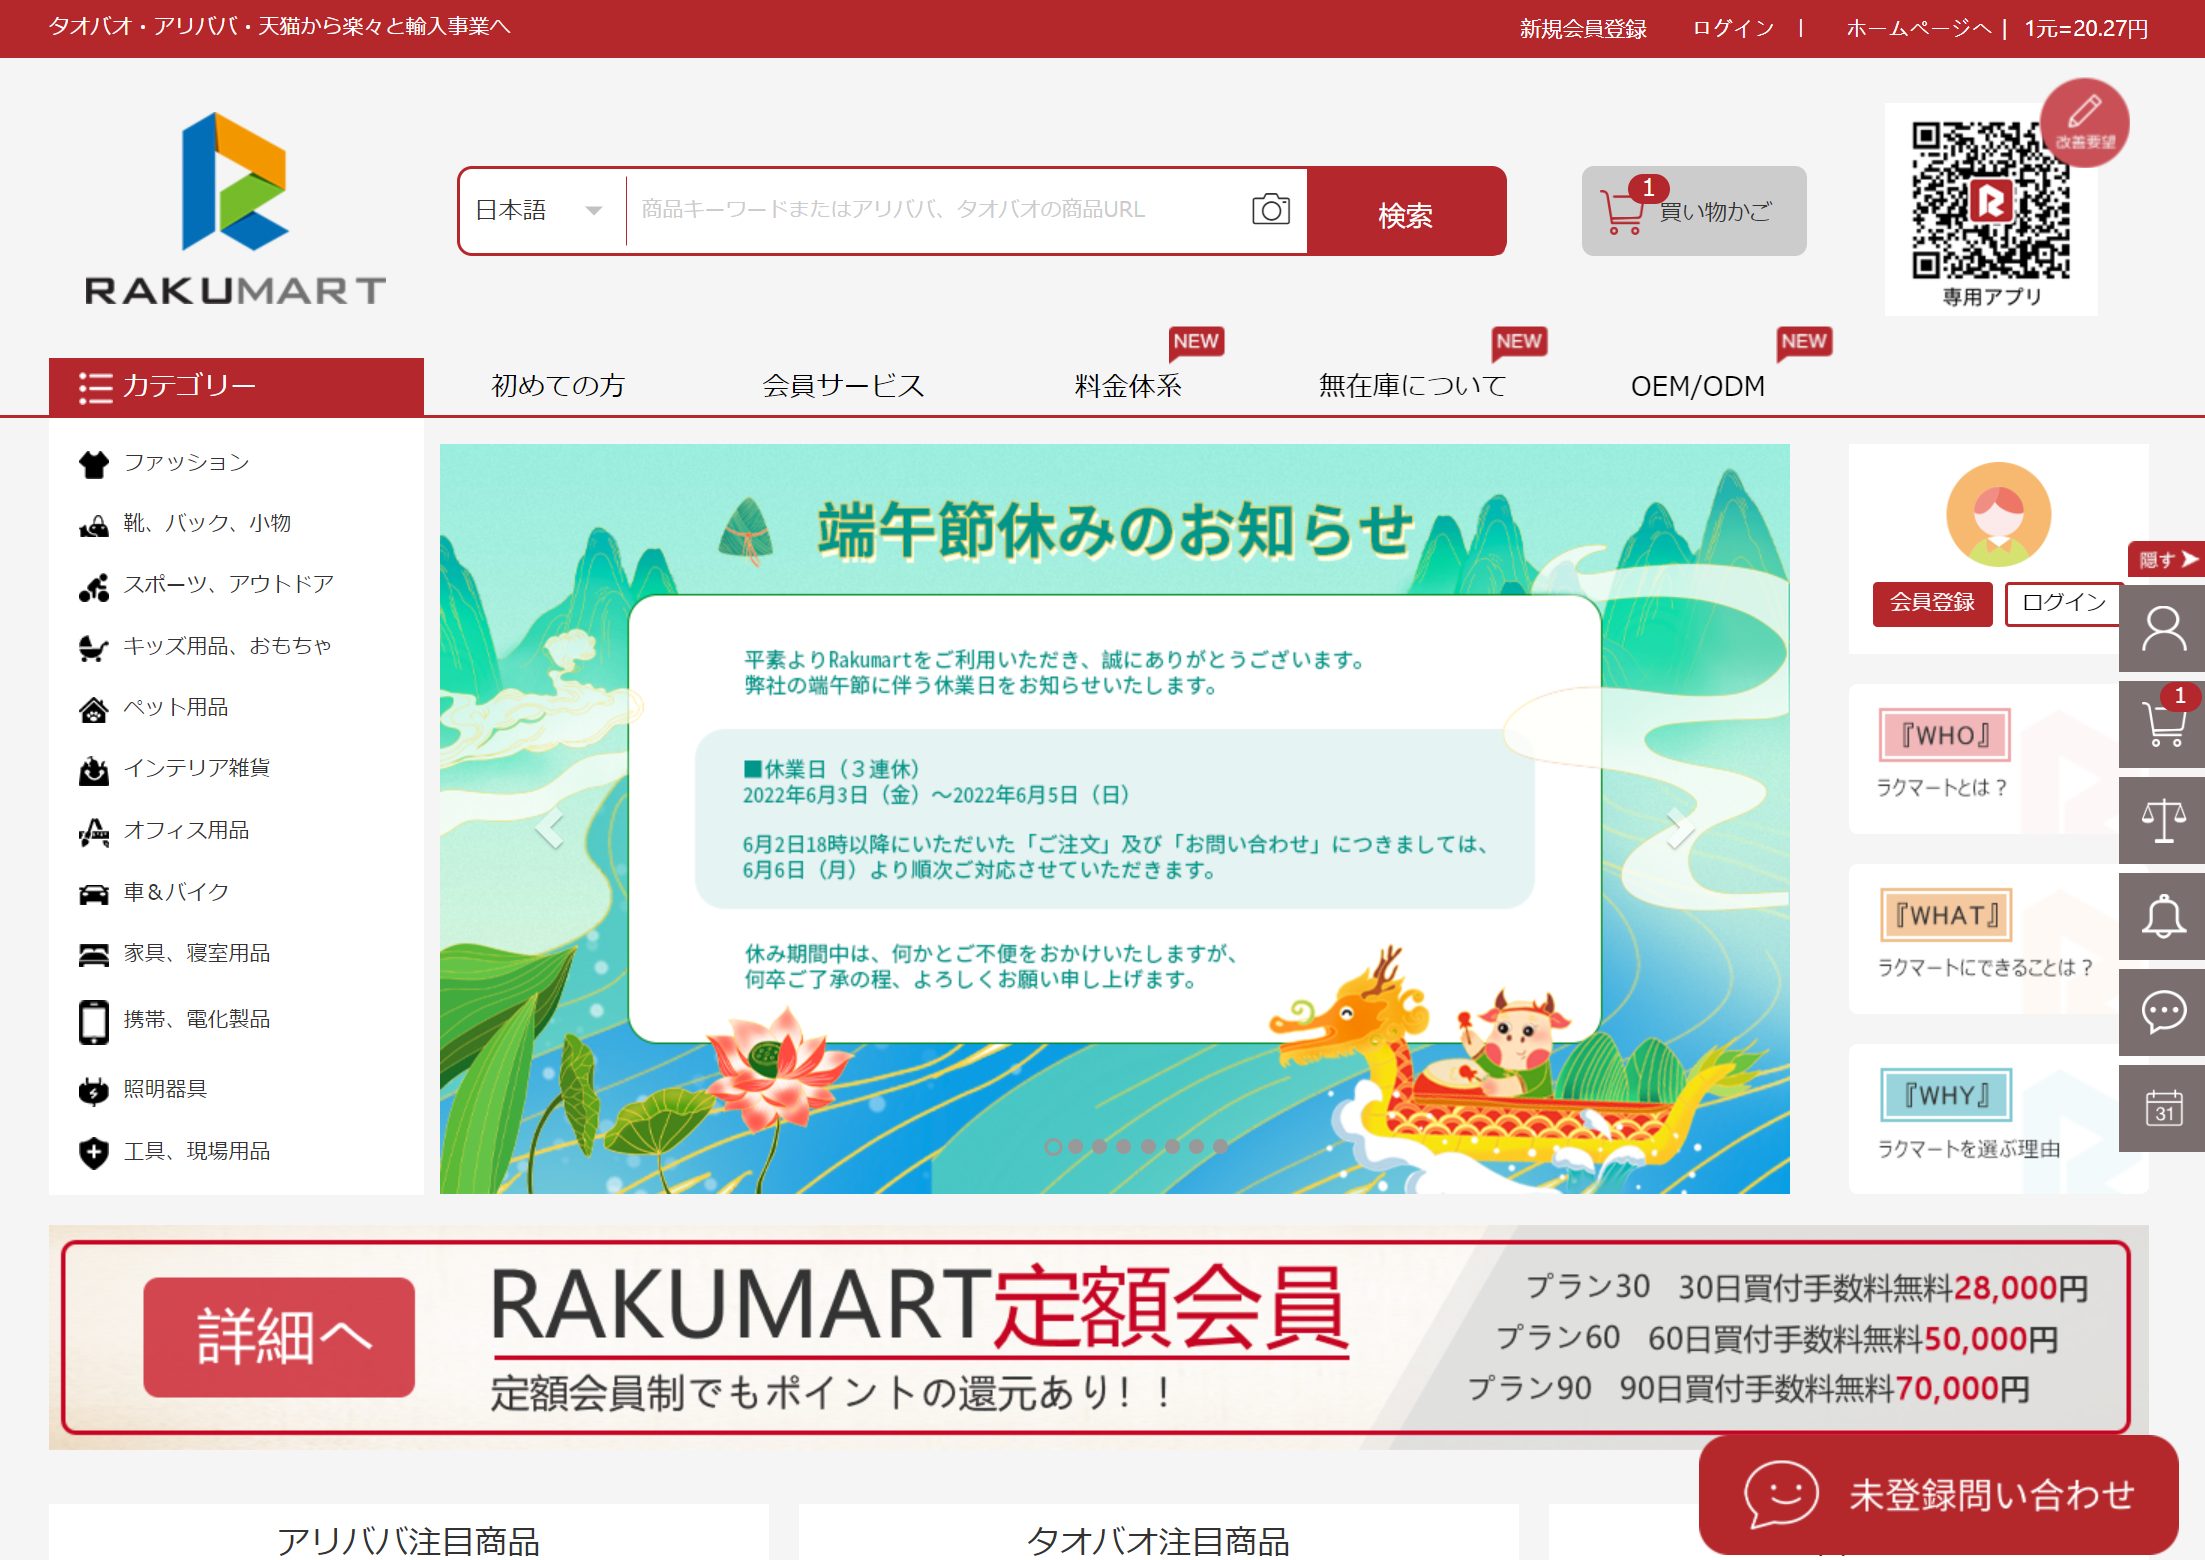Click the sports and outdoor cyclist icon

(x=94, y=587)
